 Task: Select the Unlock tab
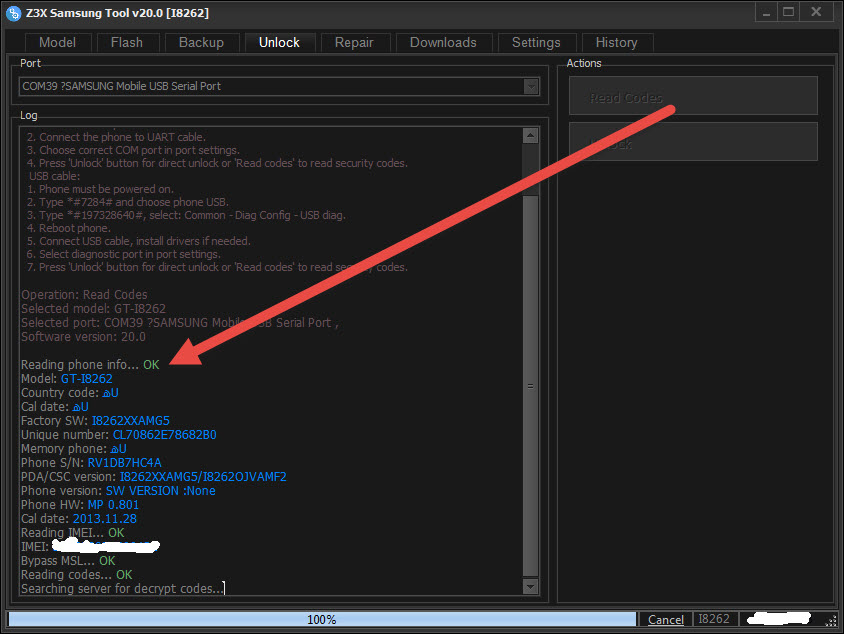click(279, 43)
